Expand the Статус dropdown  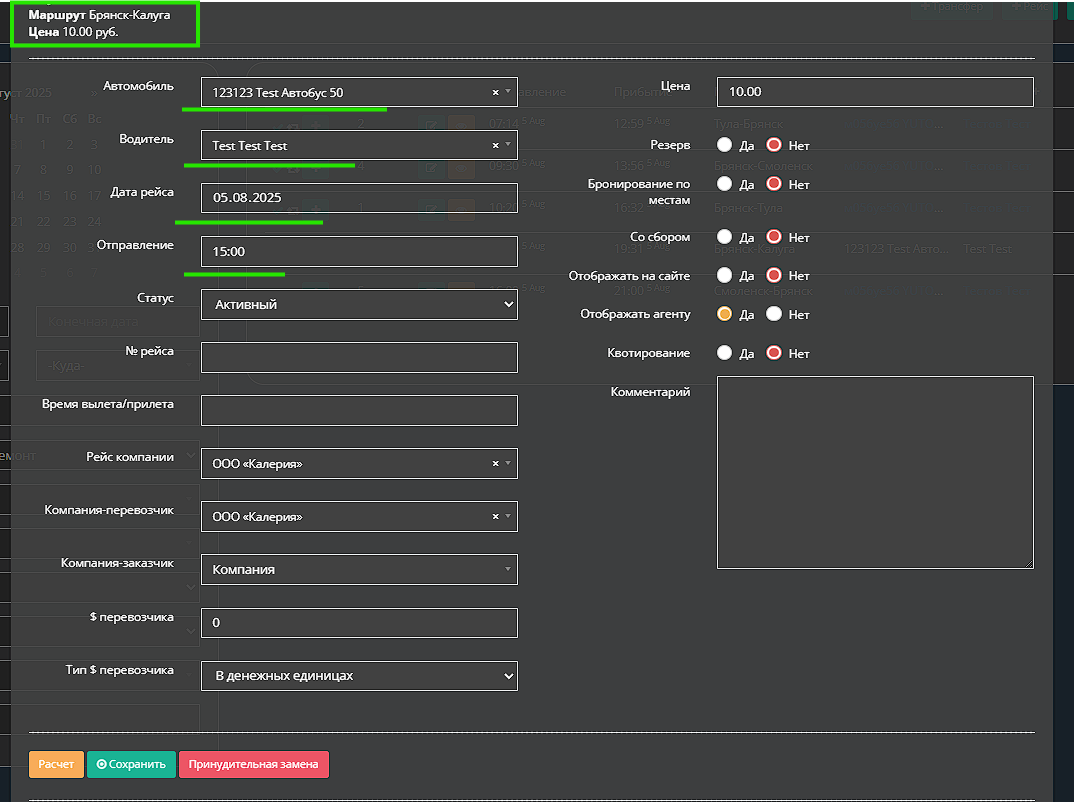coord(359,304)
